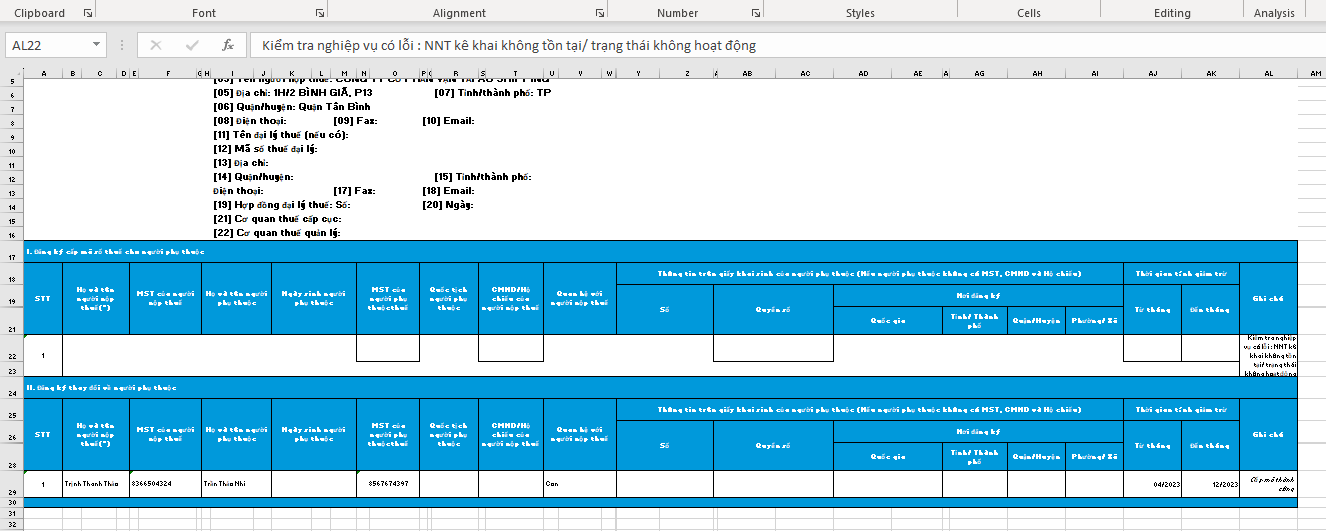The image size is (1326, 531).
Task: Select the cell showing 04/2023
Action: (1152, 484)
